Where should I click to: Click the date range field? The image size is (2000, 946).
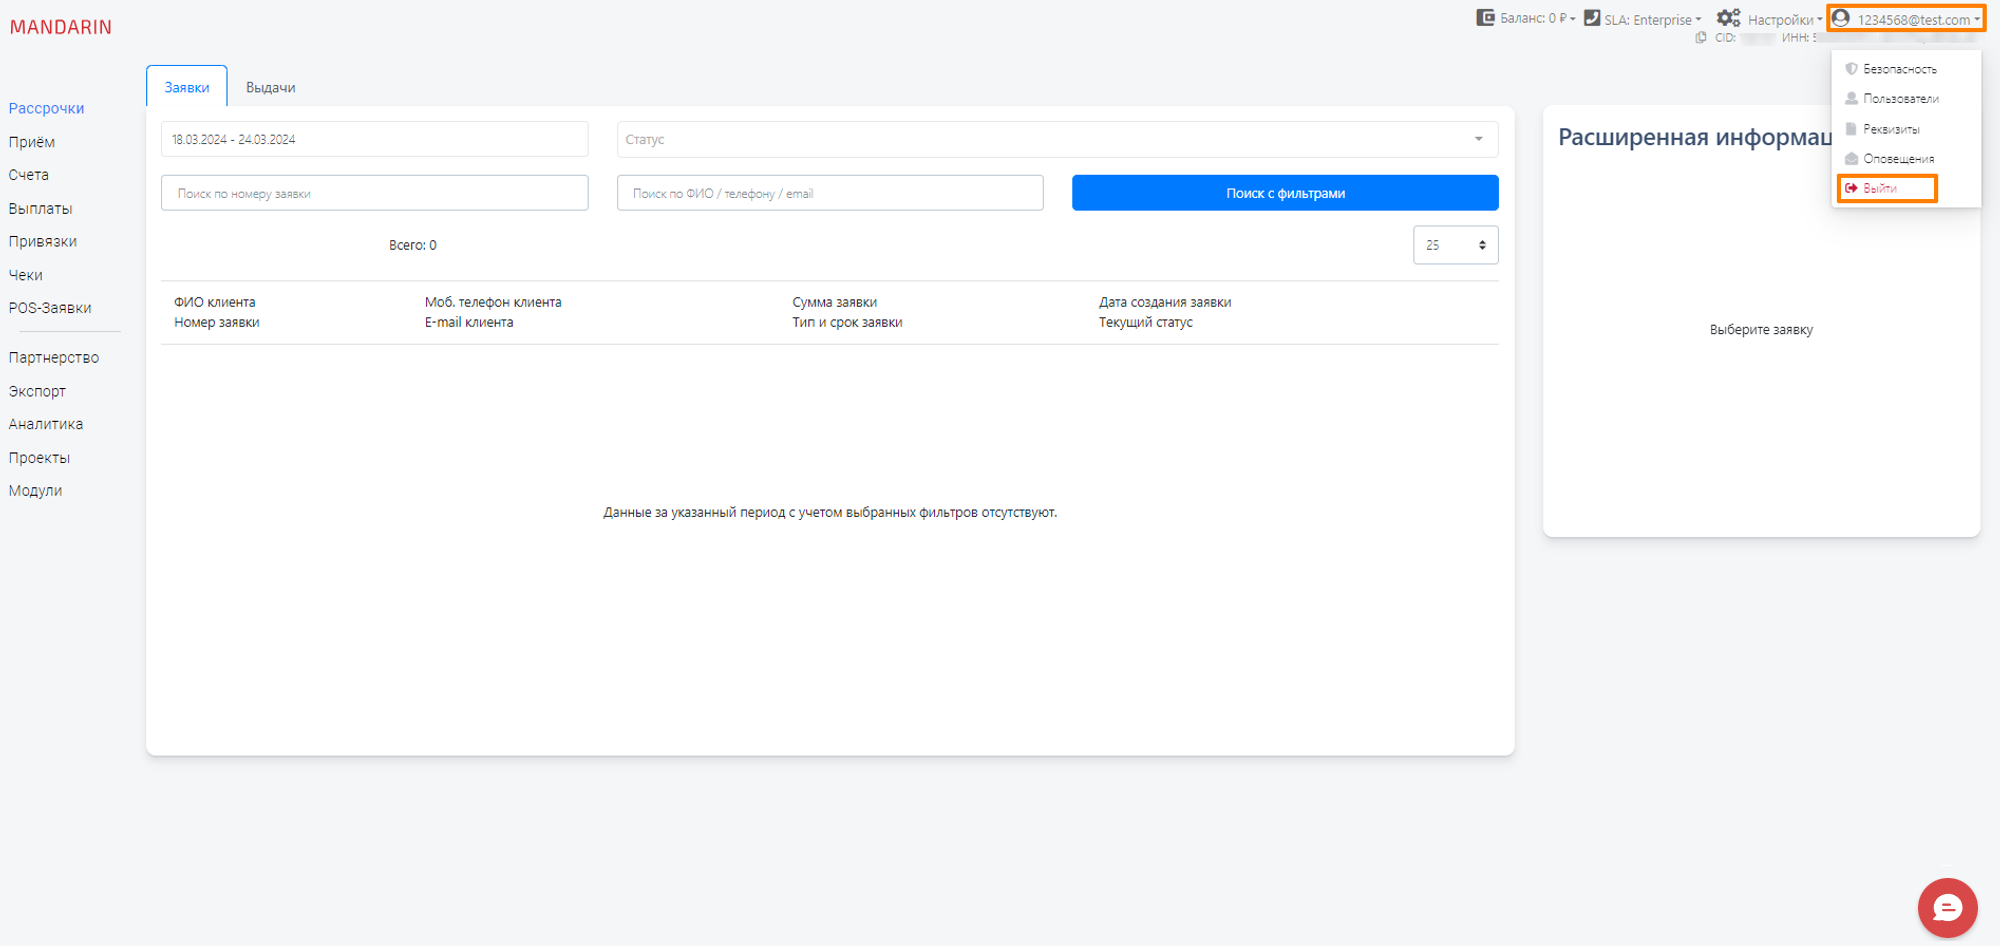pyautogui.click(x=374, y=139)
